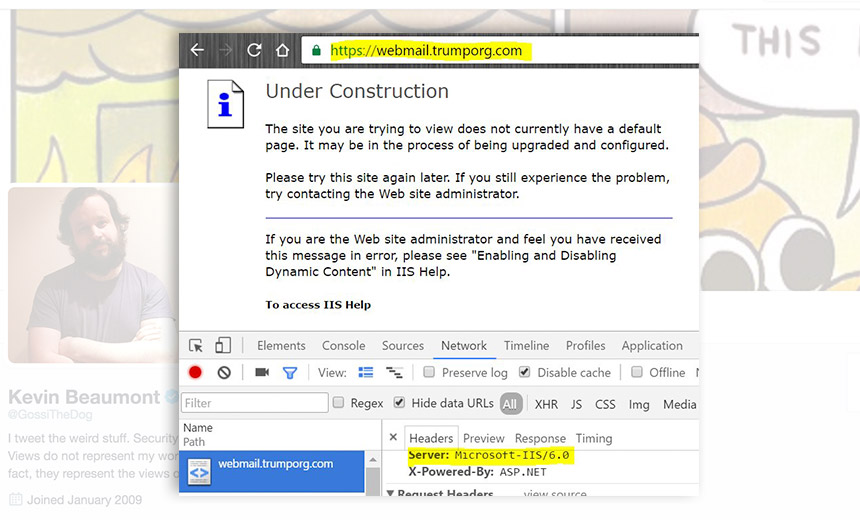
Task: Click the network Filter text field
Action: tap(254, 403)
